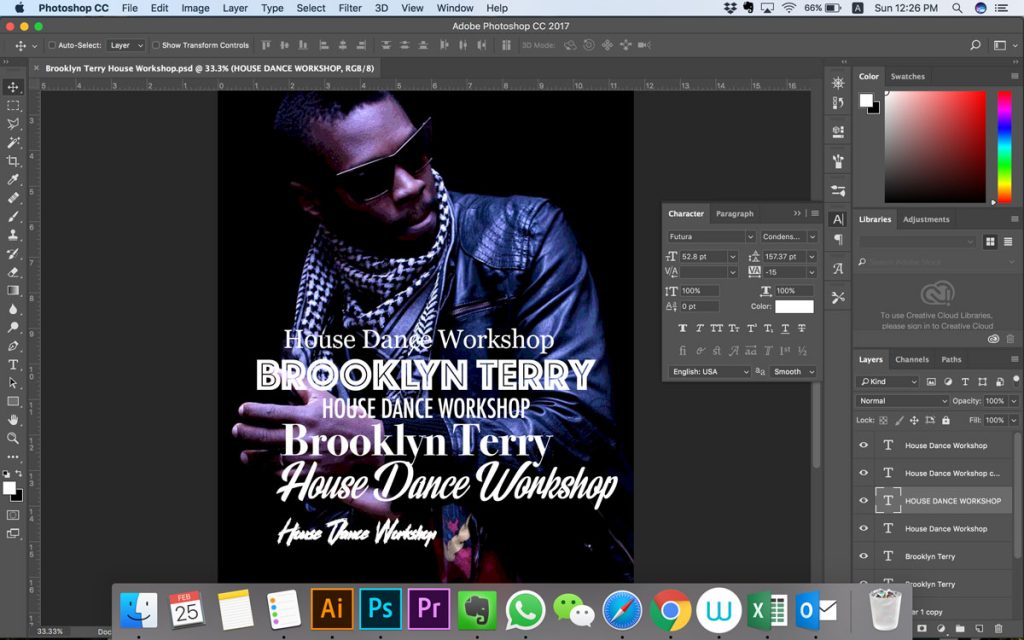
Task: Click the lock all layer icon
Action: tap(946, 420)
